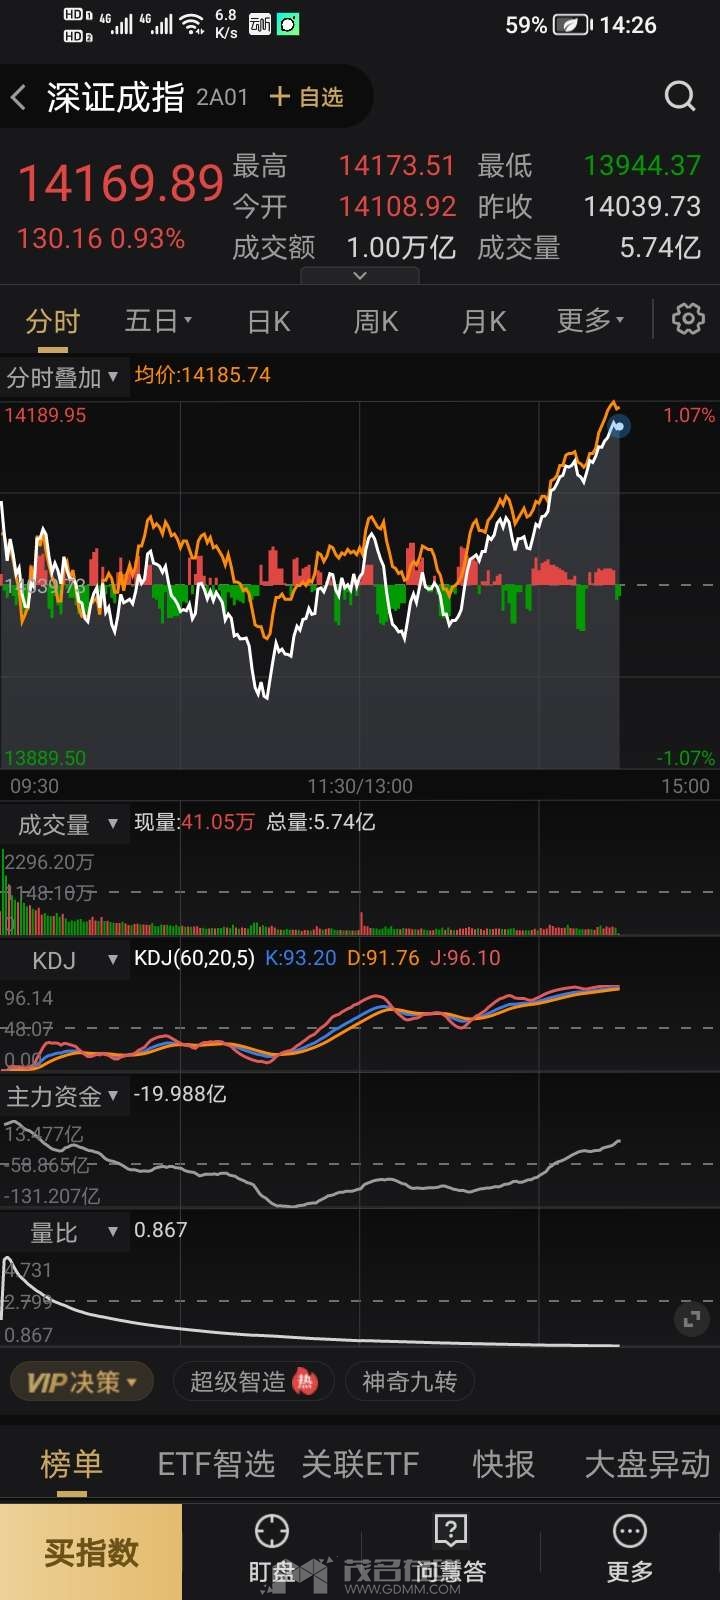Viewport: 720px width, 1600px height.
Task: Open the 盯盘 crosshair icon
Action: tap(271, 1532)
